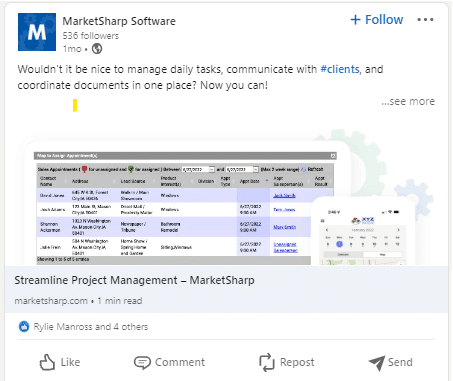
Task: Click the globe public visibility icon
Action: tap(97, 49)
